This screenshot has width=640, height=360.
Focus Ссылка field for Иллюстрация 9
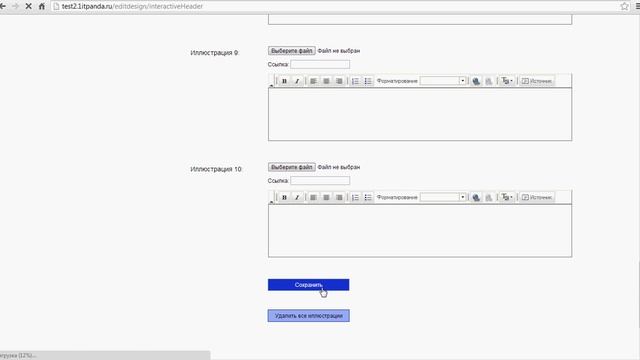point(320,64)
